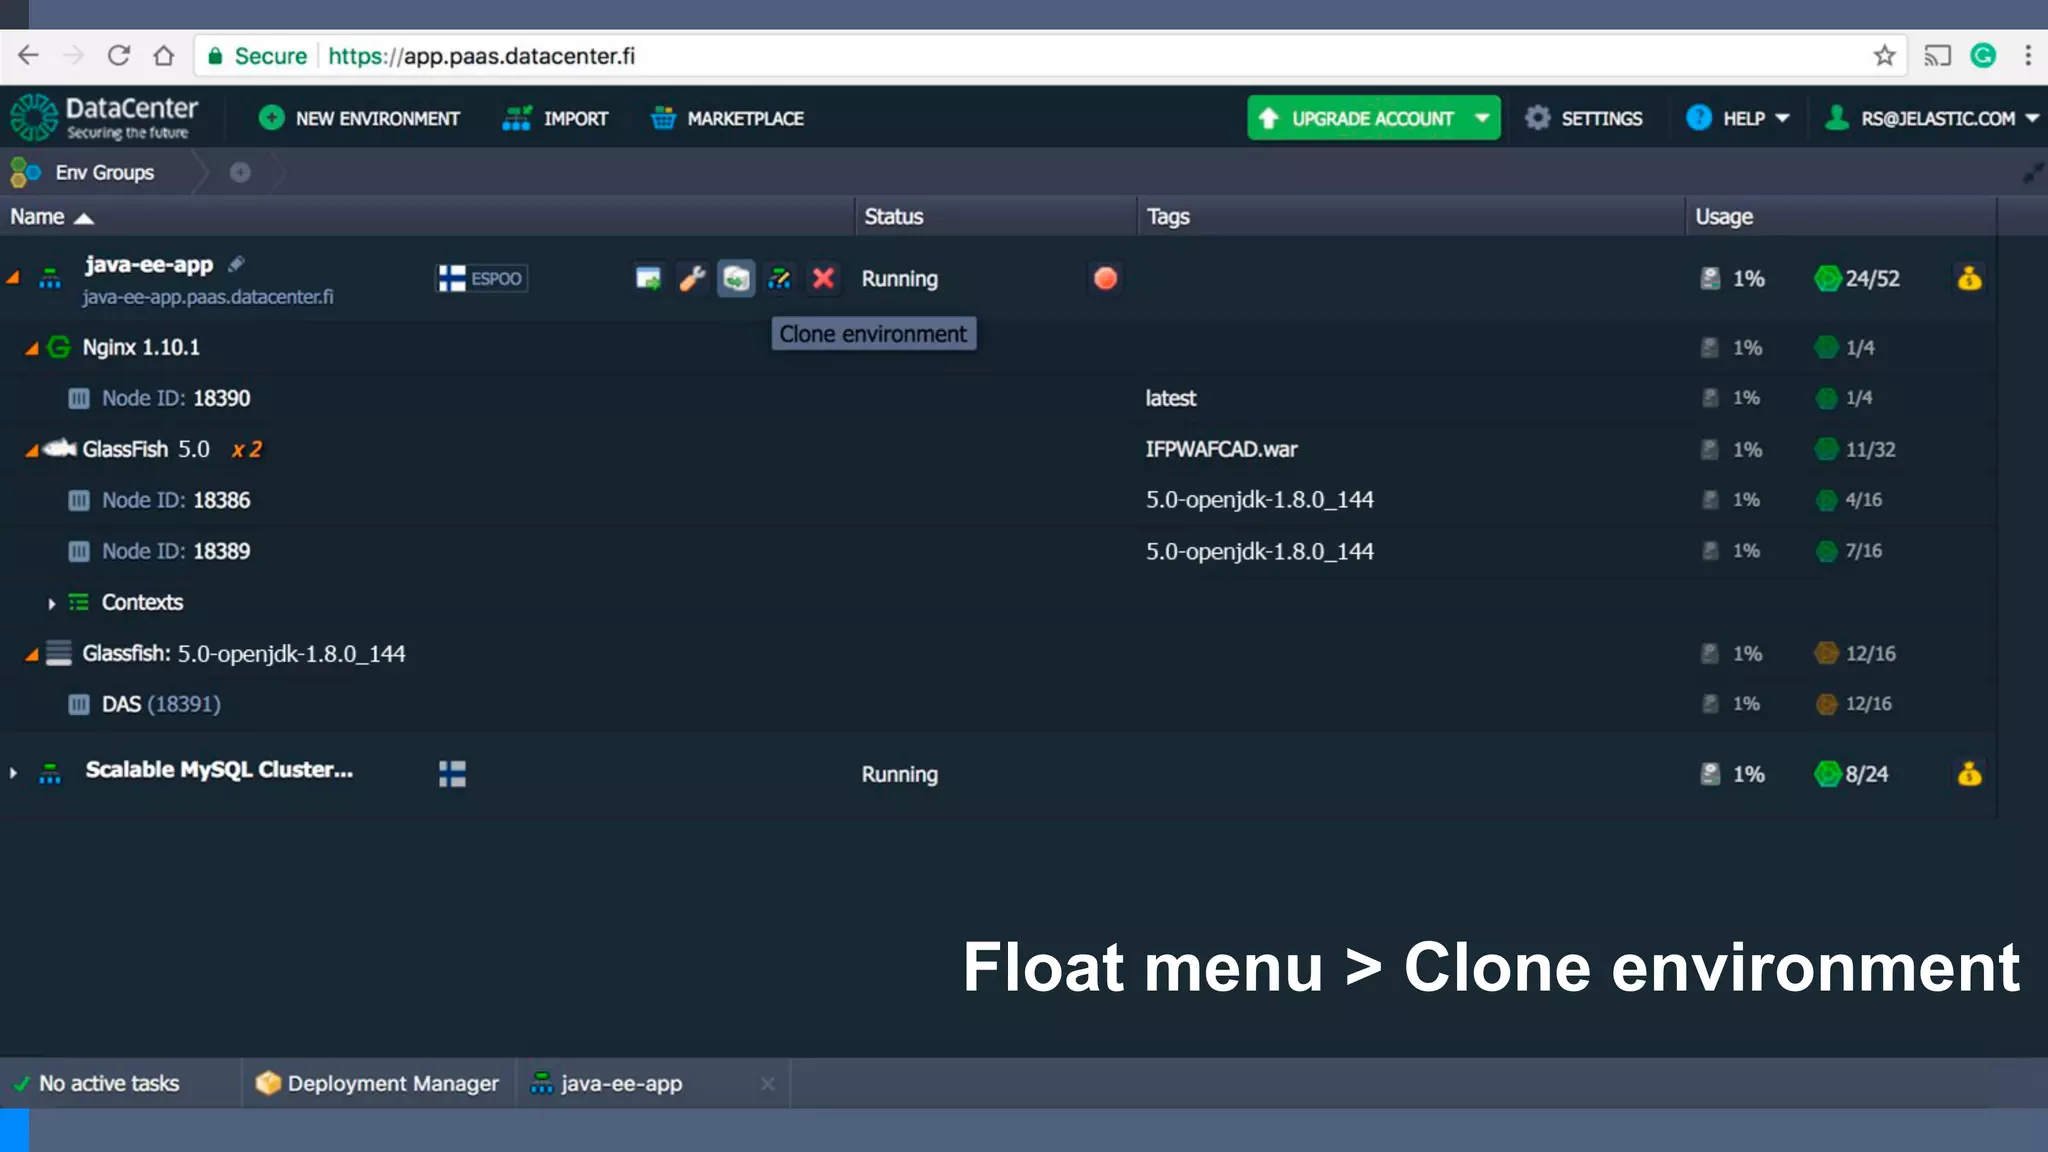Select the 'latest' tag on Node 18390
2048x1152 pixels.
click(1170, 398)
